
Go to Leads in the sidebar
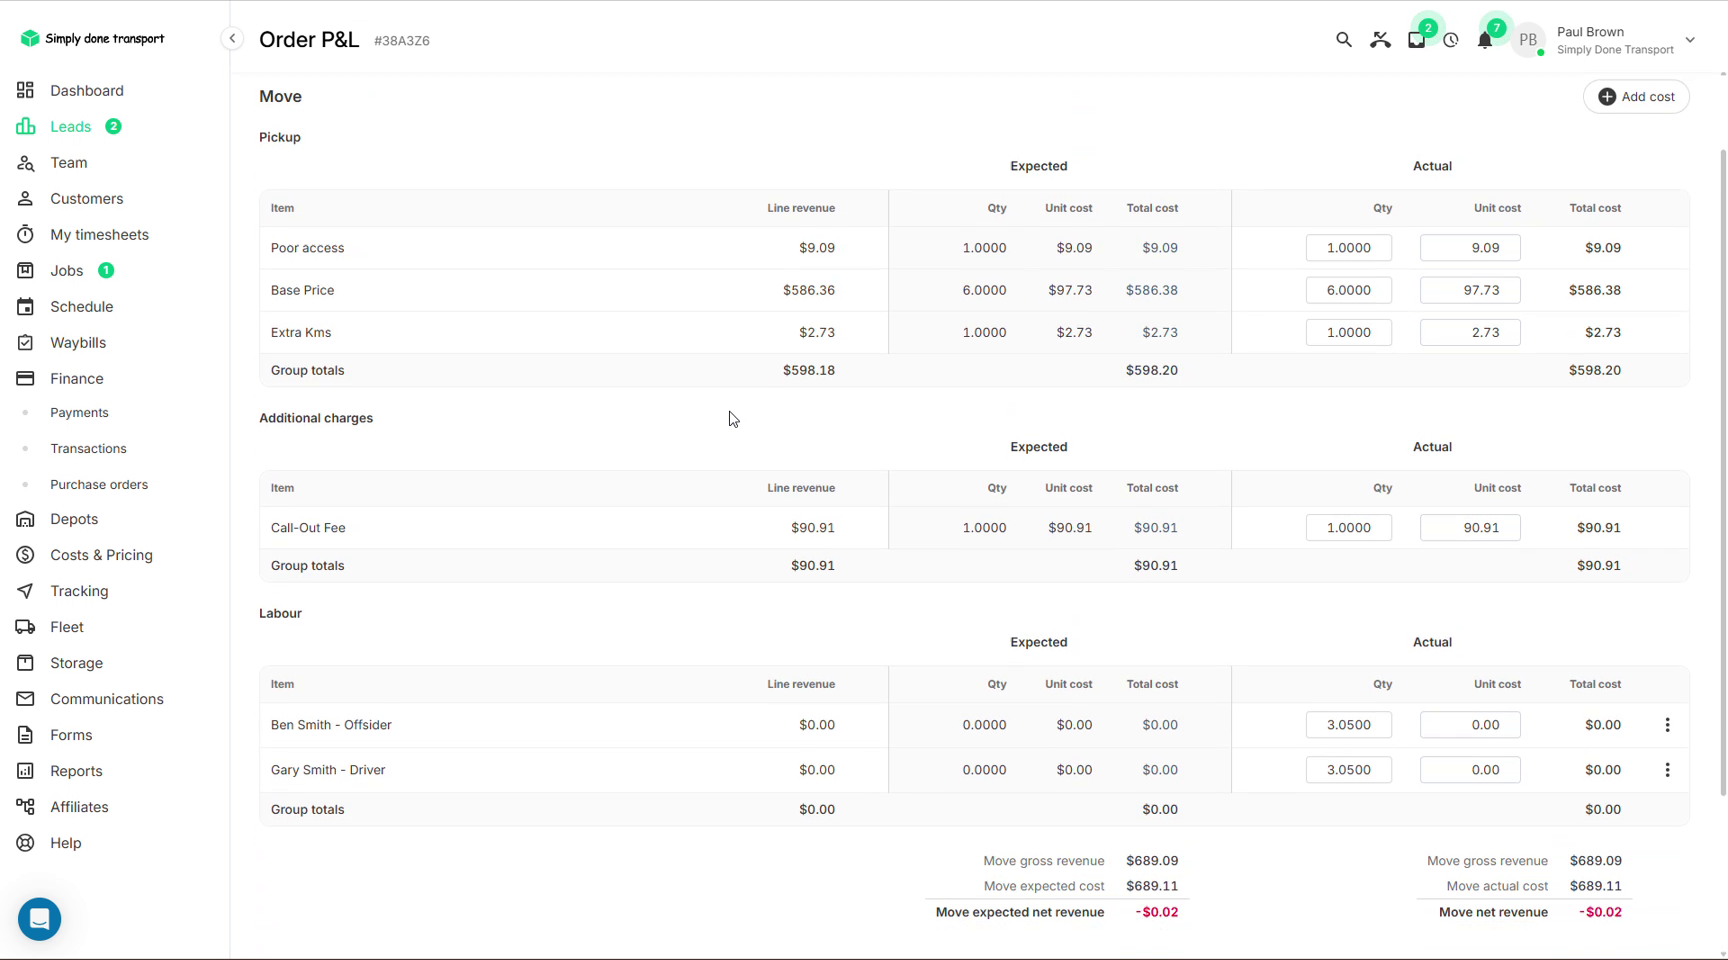pyautogui.click(x=70, y=126)
